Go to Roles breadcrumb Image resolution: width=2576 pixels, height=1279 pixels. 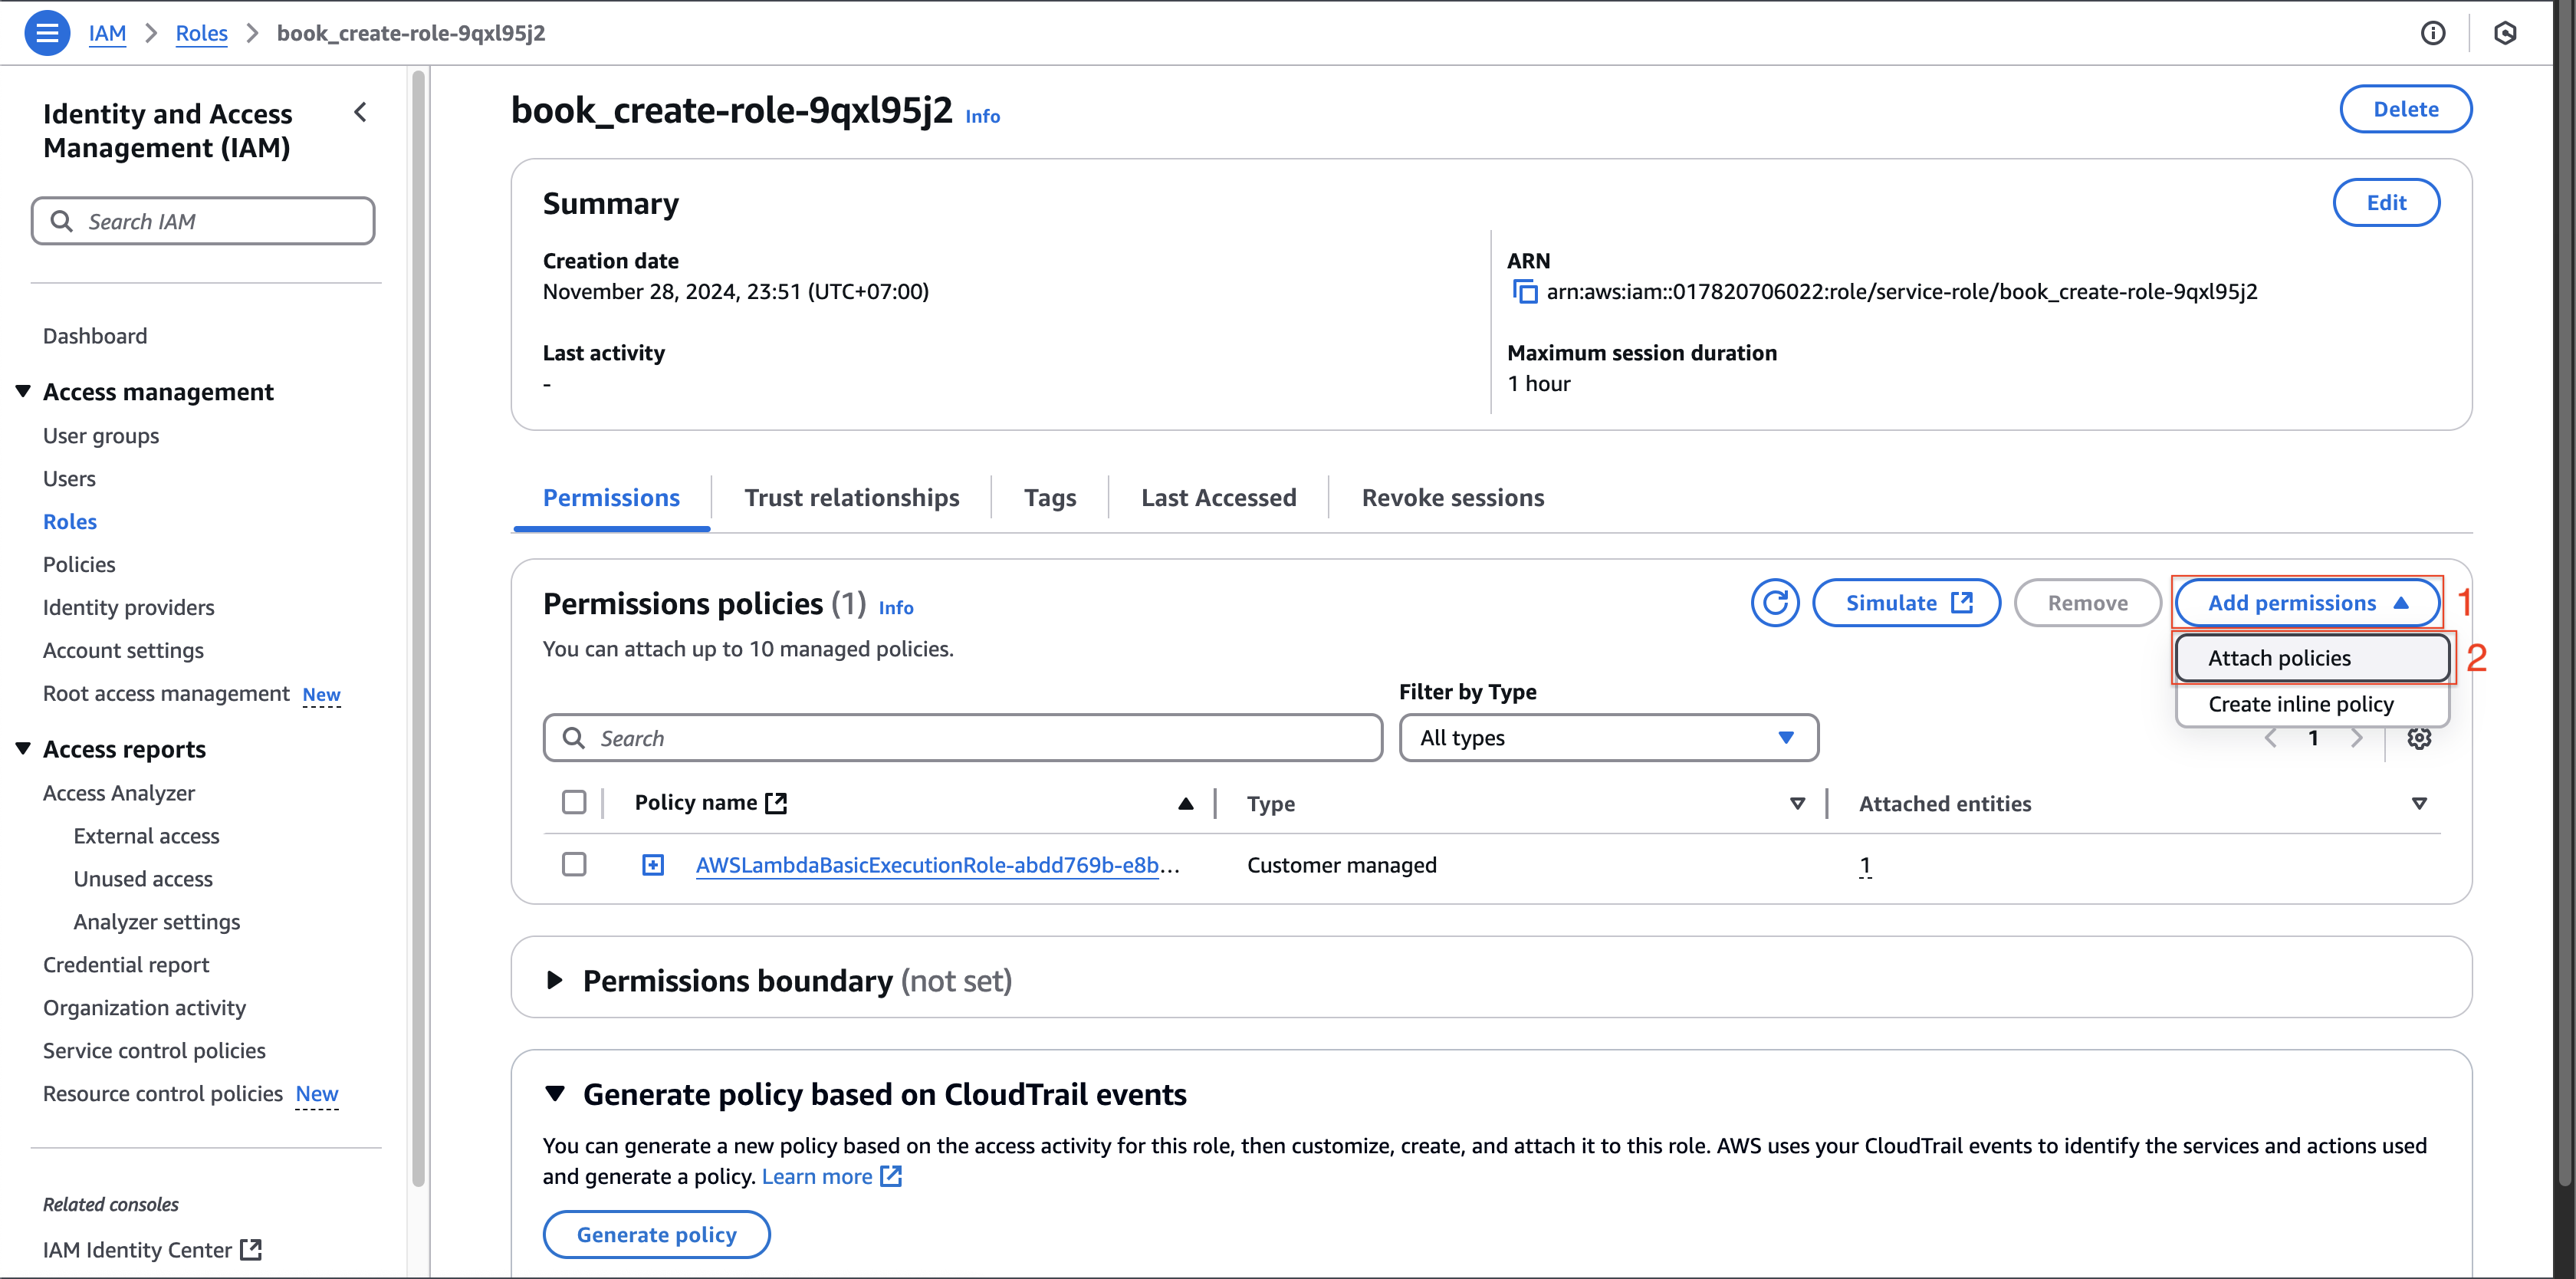201,33
